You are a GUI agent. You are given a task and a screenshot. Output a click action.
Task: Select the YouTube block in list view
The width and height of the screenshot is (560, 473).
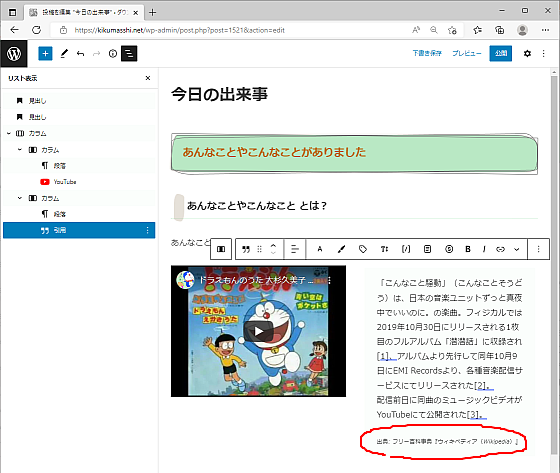coord(79,182)
